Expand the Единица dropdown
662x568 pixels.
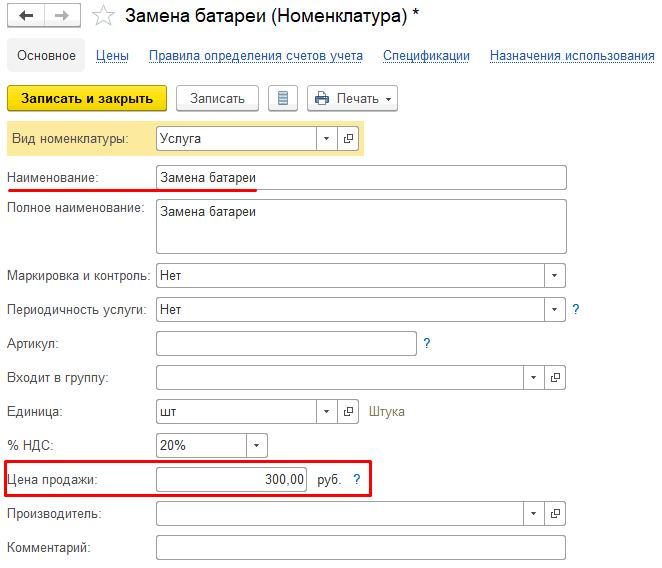tap(326, 411)
